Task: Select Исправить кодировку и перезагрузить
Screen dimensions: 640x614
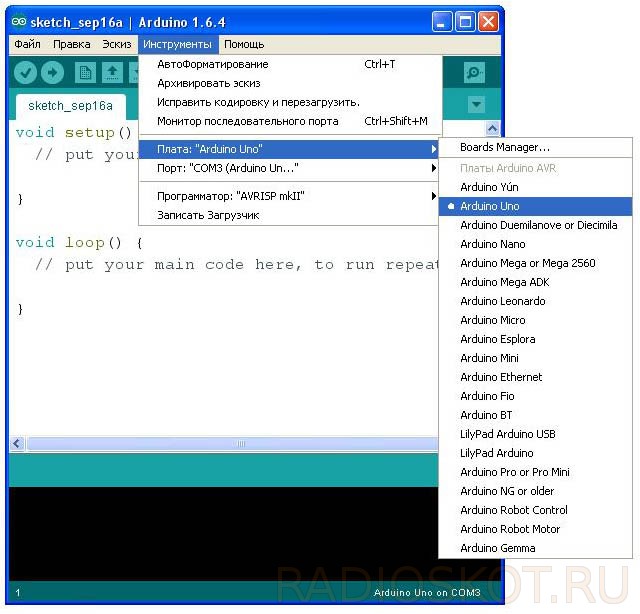Action: [290, 102]
